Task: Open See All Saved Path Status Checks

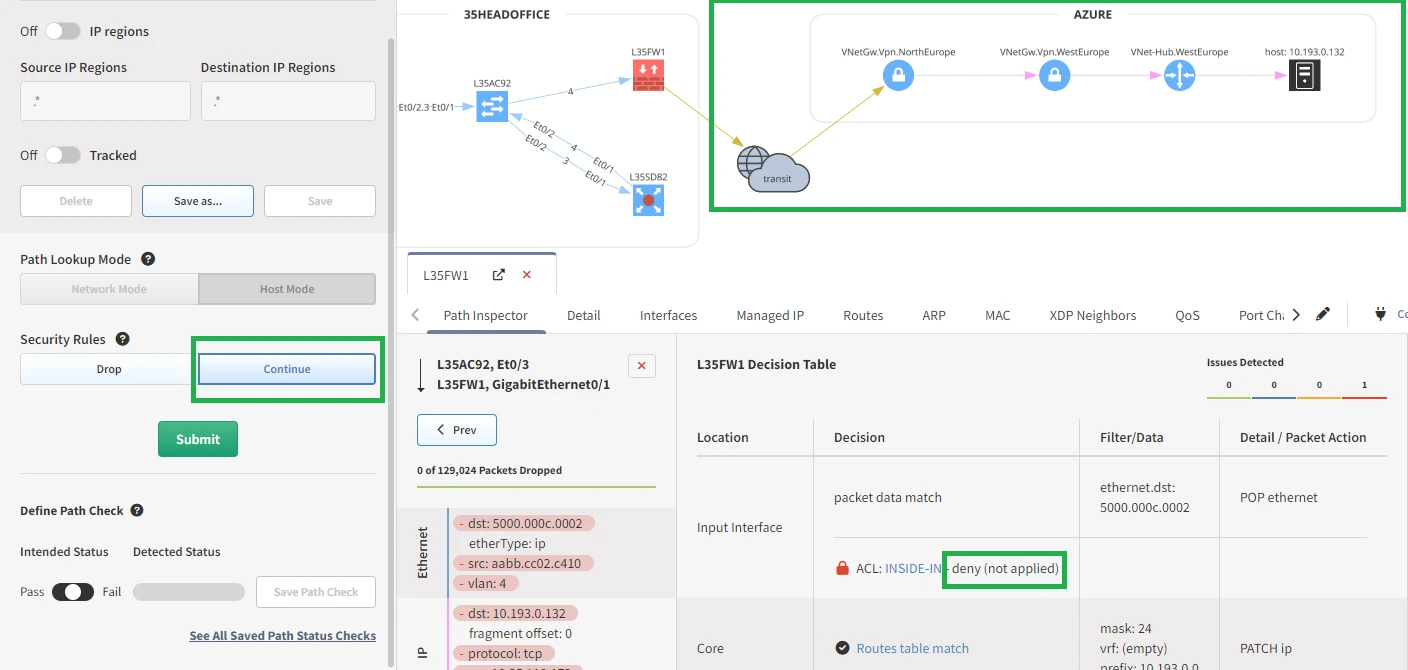Action: (x=283, y=636)
